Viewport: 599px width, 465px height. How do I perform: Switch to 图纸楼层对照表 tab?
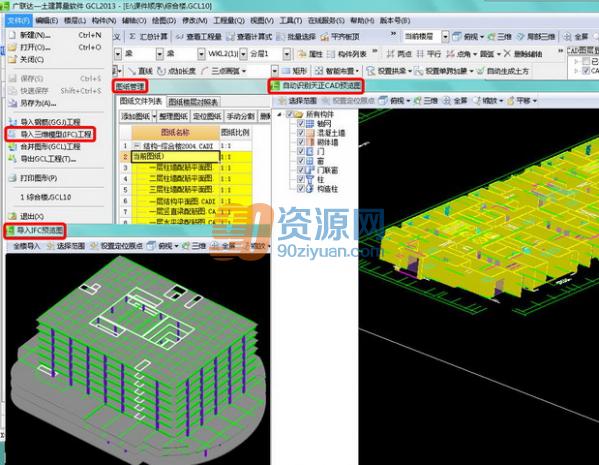pos(193,102)
